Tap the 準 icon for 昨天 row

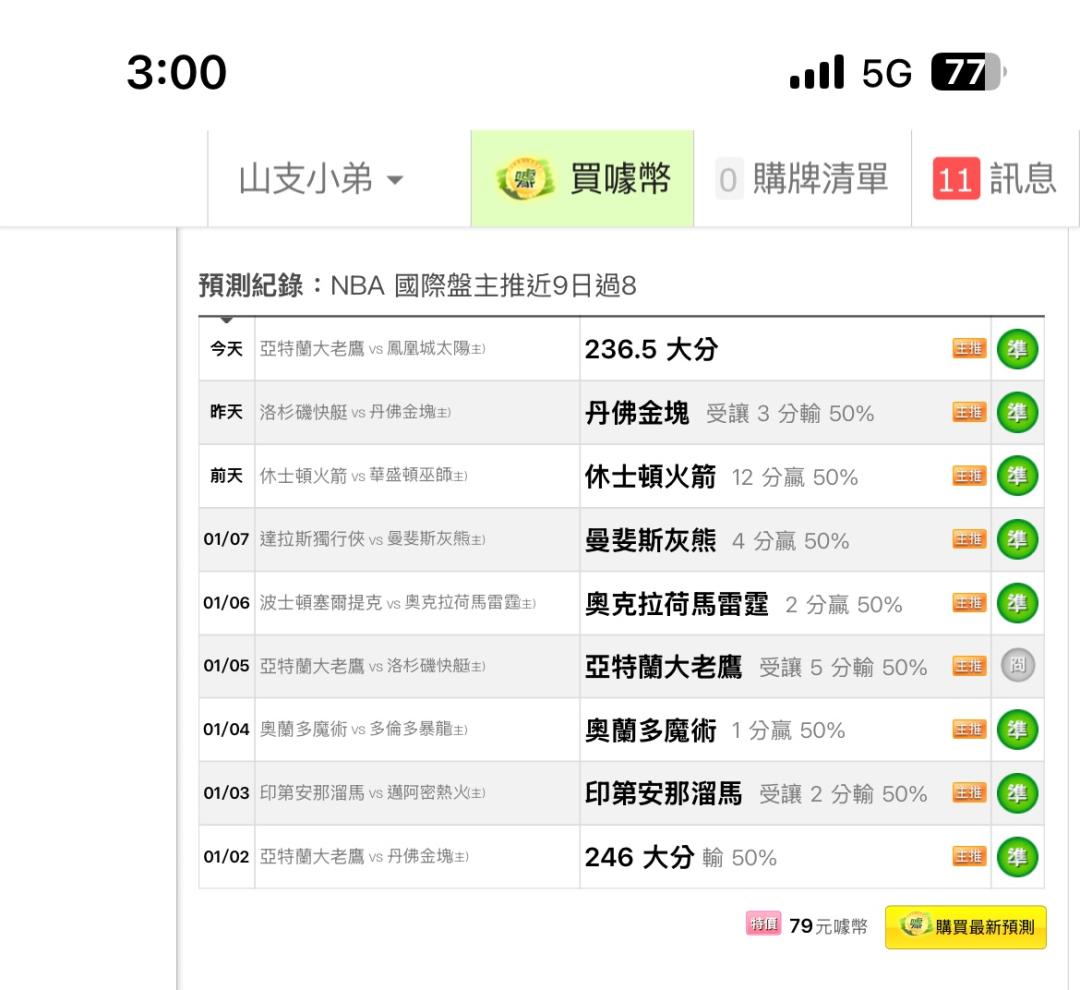pyautogui.click(x=1017, y=412)
